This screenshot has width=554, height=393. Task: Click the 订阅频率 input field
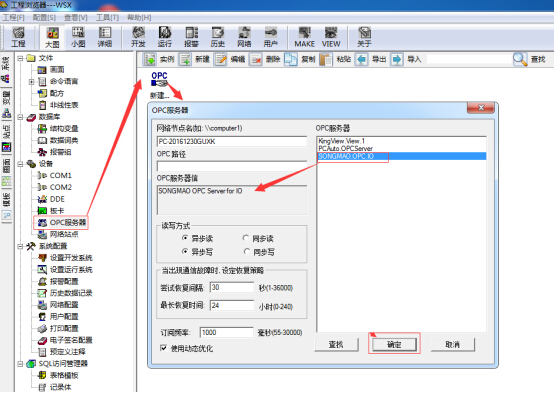coord(226,332)
